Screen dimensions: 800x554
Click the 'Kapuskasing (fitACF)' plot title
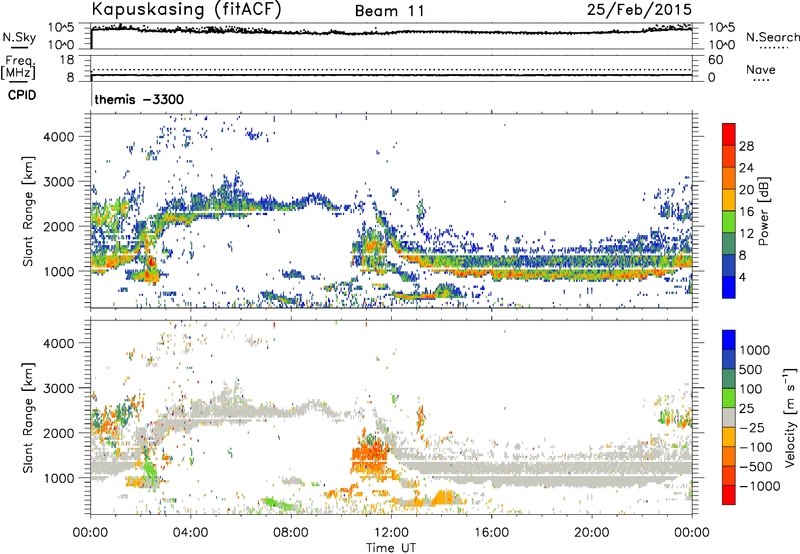[186, 10]
